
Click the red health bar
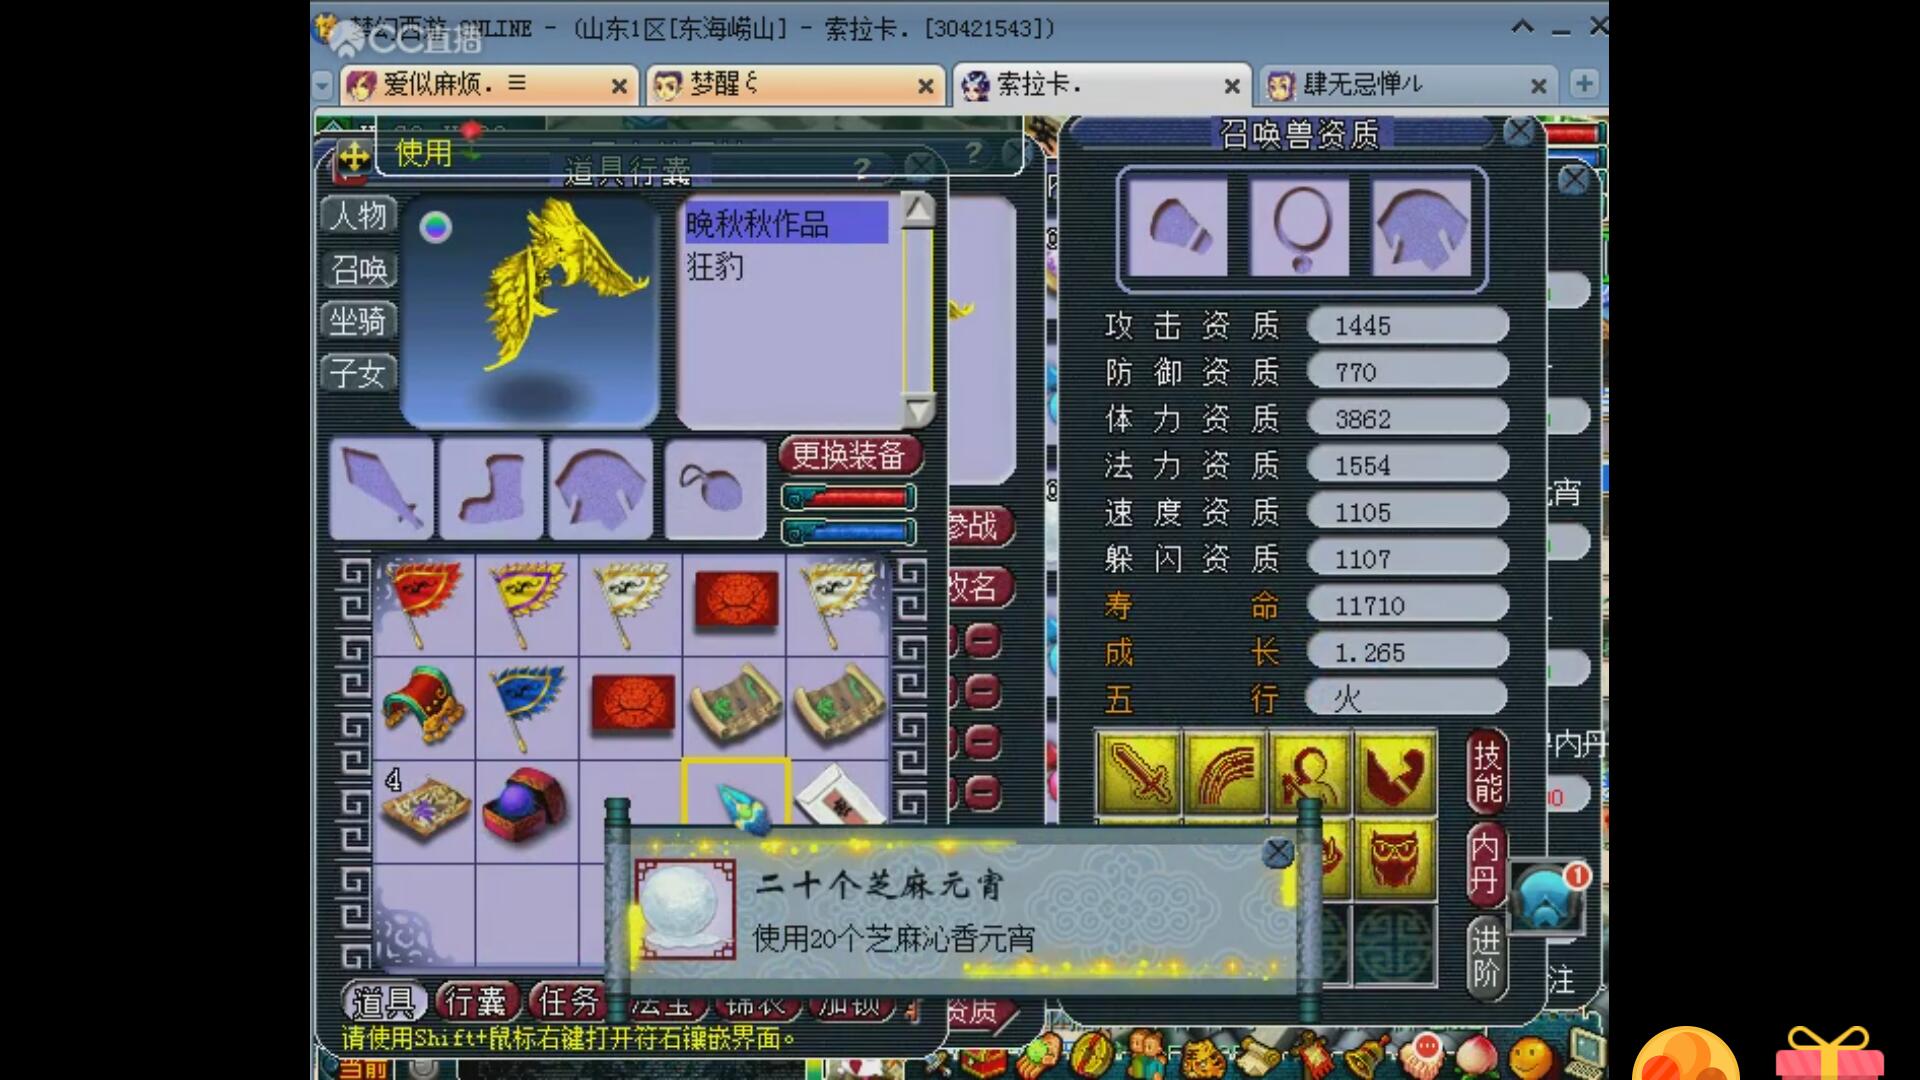click(849, 497)
